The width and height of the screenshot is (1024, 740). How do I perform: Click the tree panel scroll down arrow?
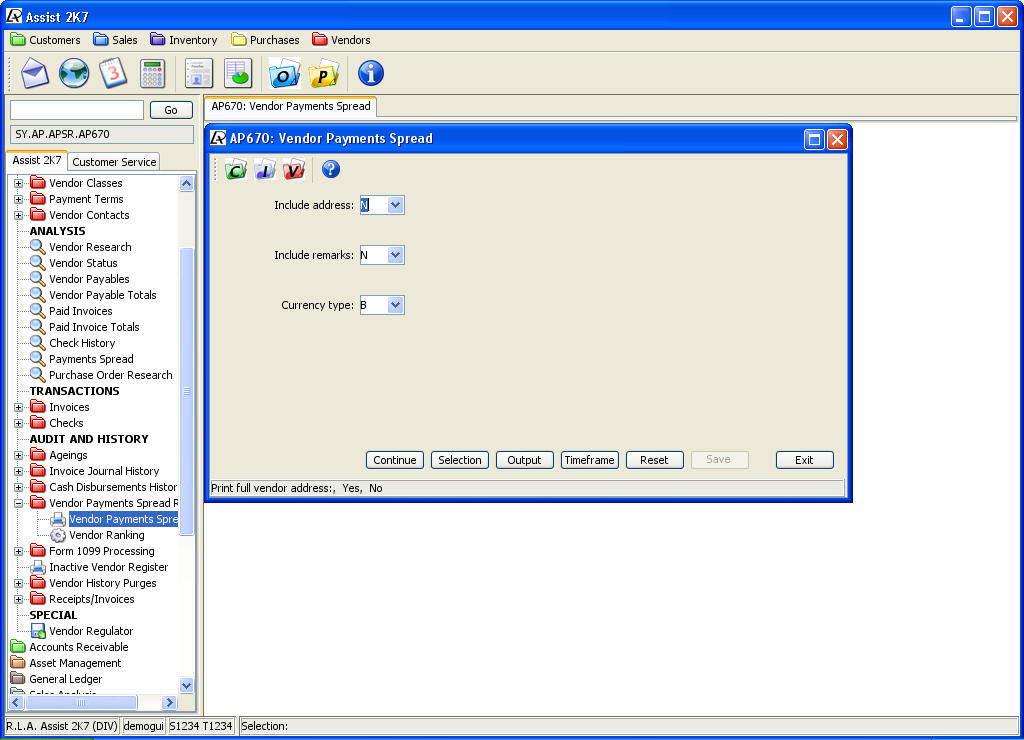click(186, 686)
